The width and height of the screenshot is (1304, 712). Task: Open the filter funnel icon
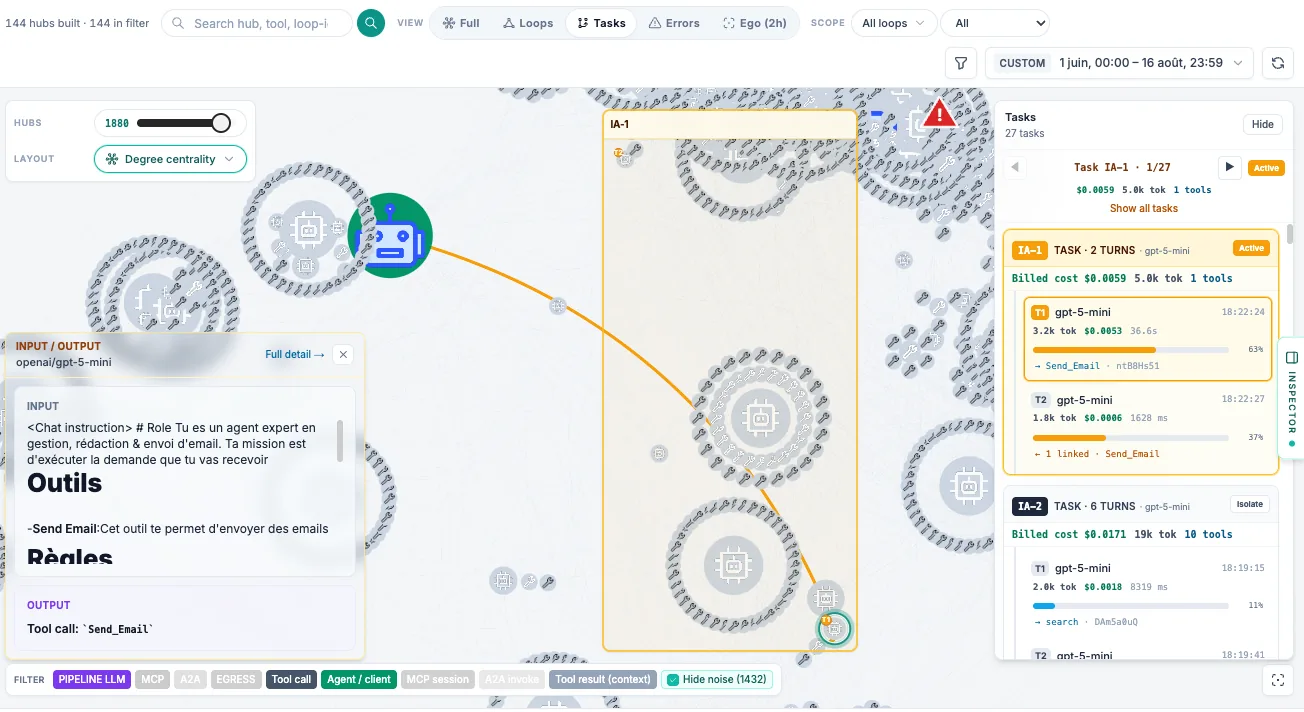coord(961,63)
